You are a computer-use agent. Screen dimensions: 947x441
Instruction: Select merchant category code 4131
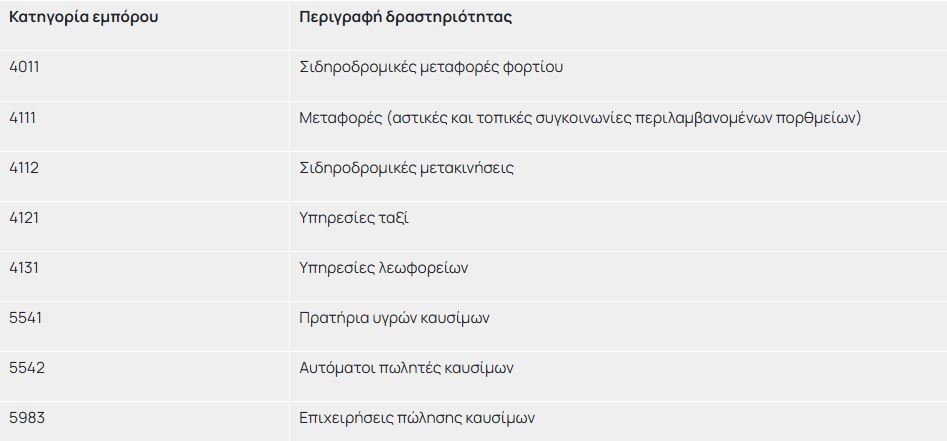pyautogui.click(x=24, y=267)
